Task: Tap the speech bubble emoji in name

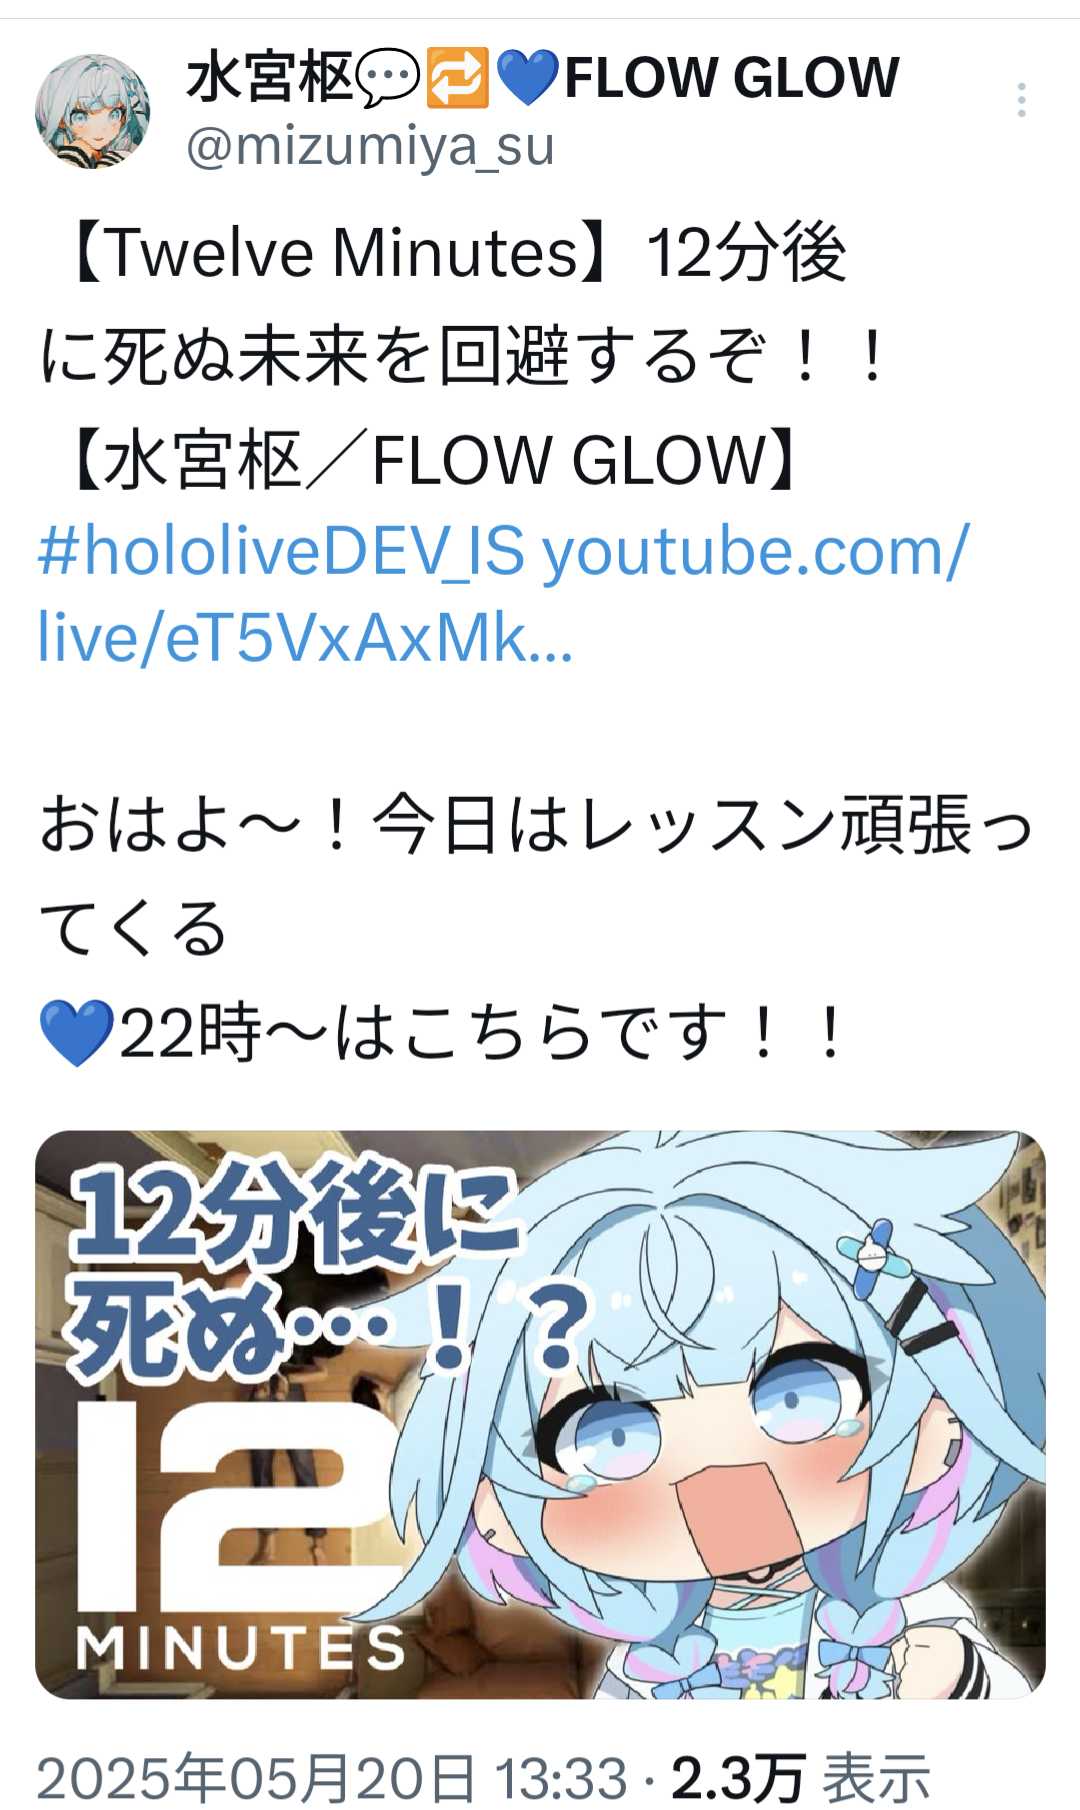Action: [x=388, y=78]
